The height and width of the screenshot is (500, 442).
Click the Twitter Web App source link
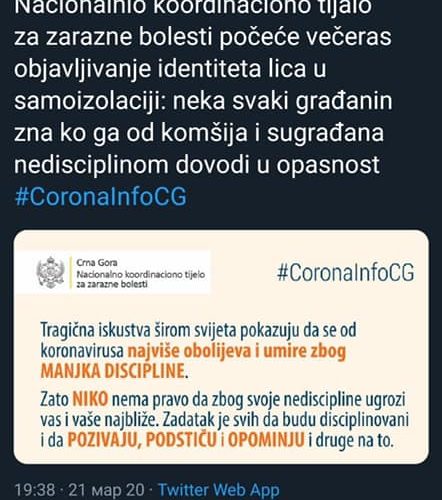219,490
